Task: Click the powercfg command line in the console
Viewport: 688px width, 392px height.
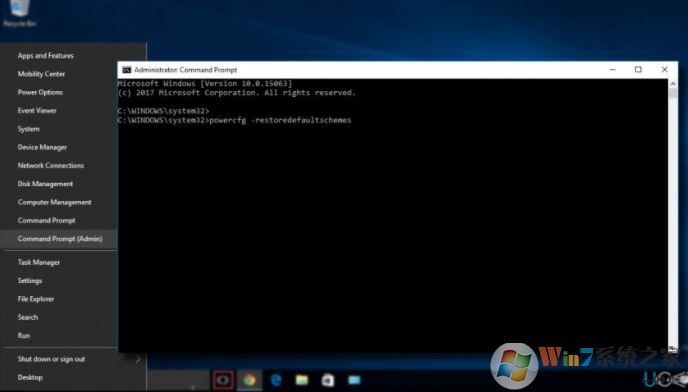Action: coord(235,120)
